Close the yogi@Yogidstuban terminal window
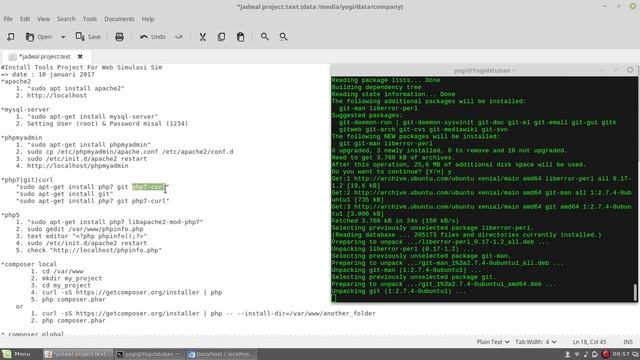This screenshot has height=360, width=640. (630, 70)
